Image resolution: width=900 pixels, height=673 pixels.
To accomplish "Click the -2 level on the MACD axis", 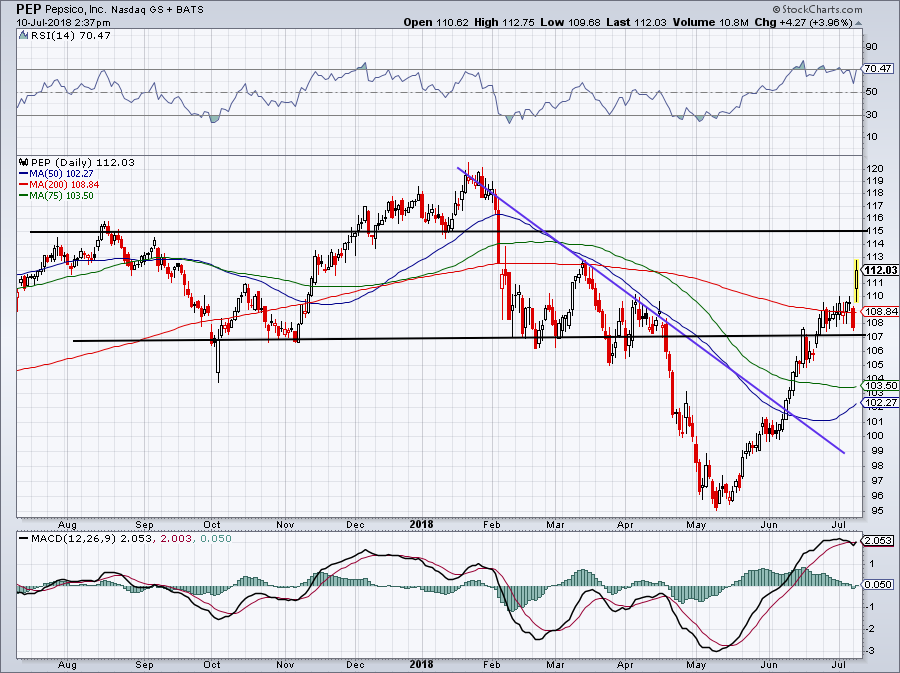I will pyautogui.click(x=871, y=629).
